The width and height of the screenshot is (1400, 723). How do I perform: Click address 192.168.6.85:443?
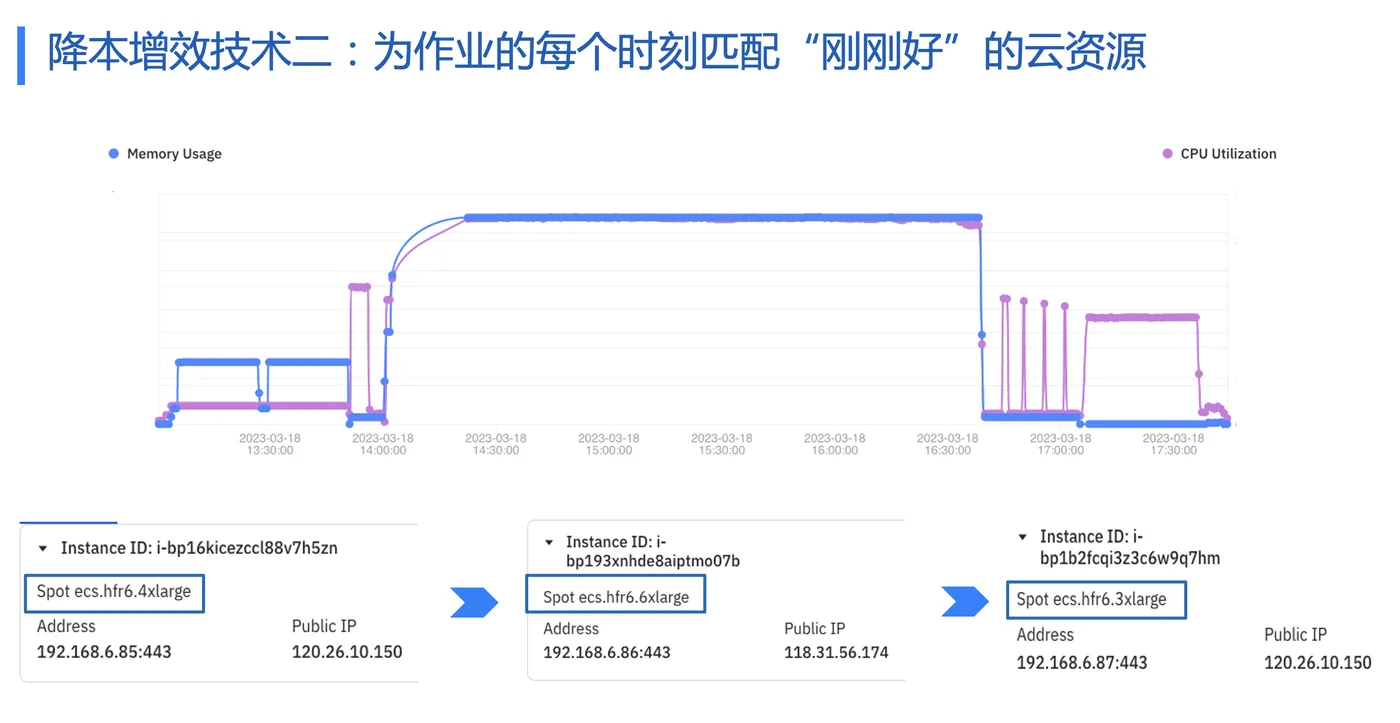coord(104,652)
